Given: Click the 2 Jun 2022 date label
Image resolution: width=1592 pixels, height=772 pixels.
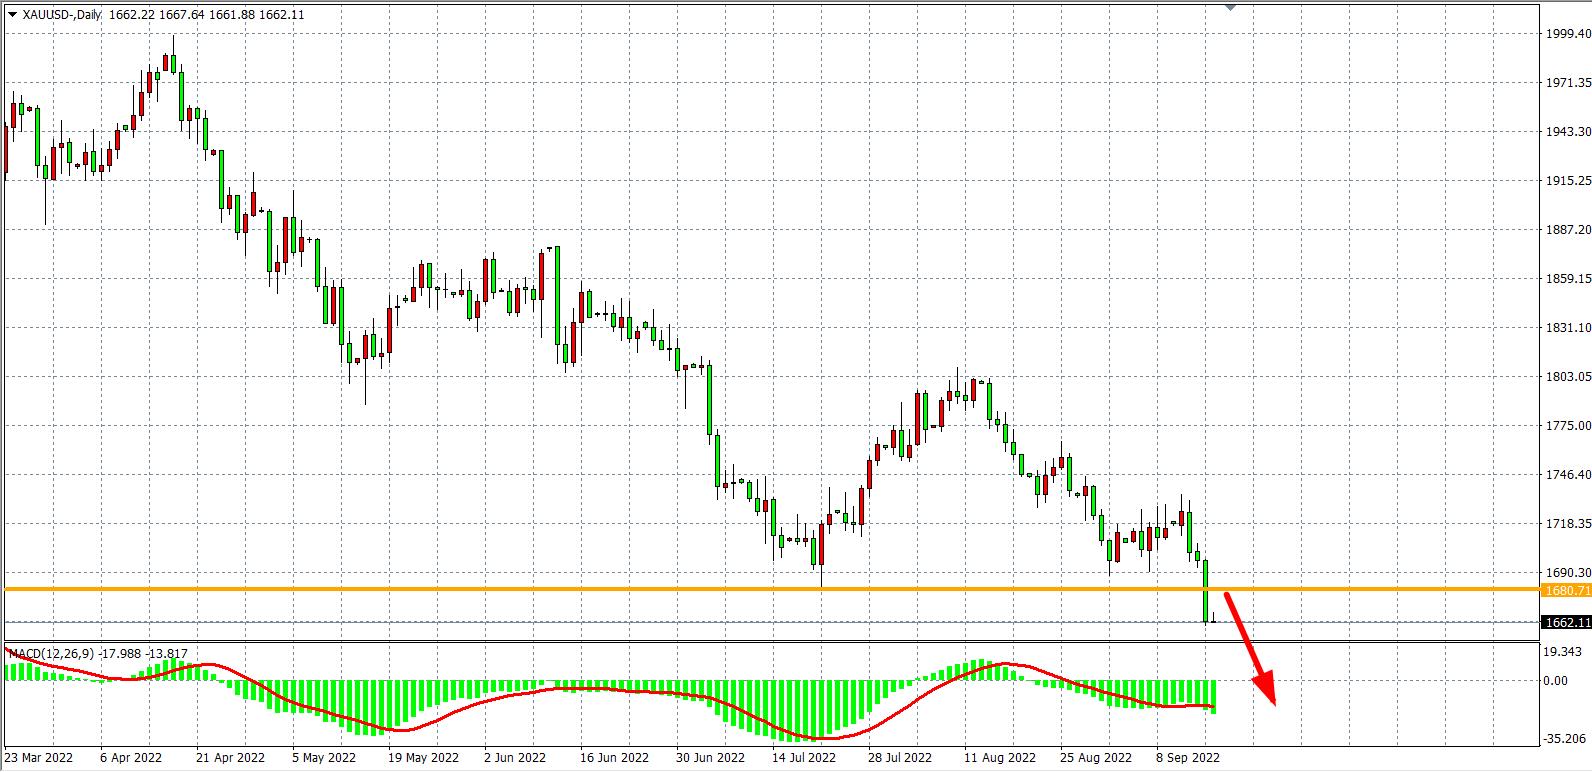Looking at the screenshot, I should pyautogui.click(x=514, y=758).
